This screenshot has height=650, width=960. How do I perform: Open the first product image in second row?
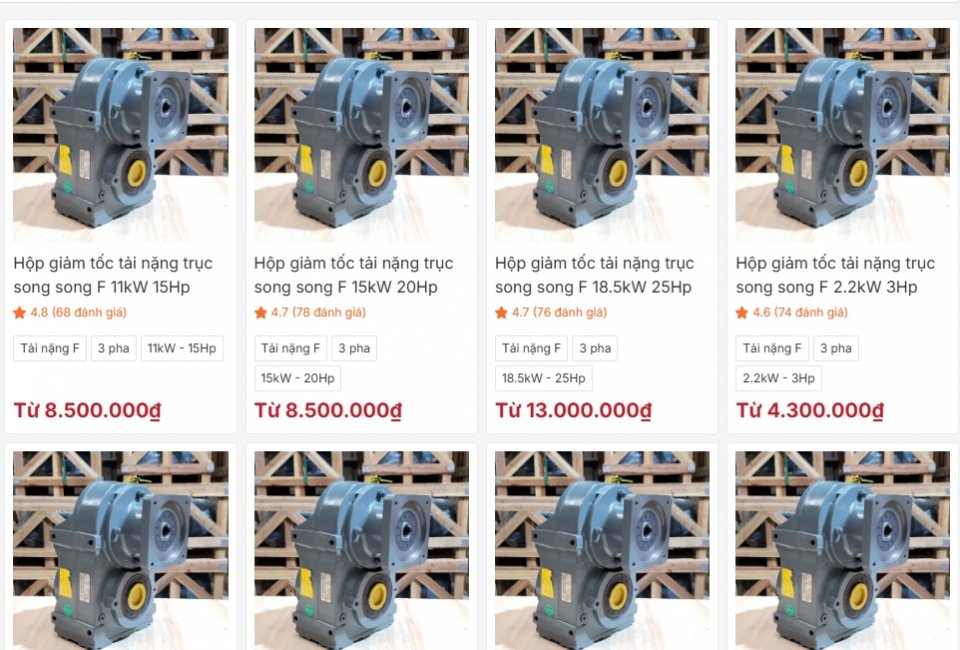[121, 551]
